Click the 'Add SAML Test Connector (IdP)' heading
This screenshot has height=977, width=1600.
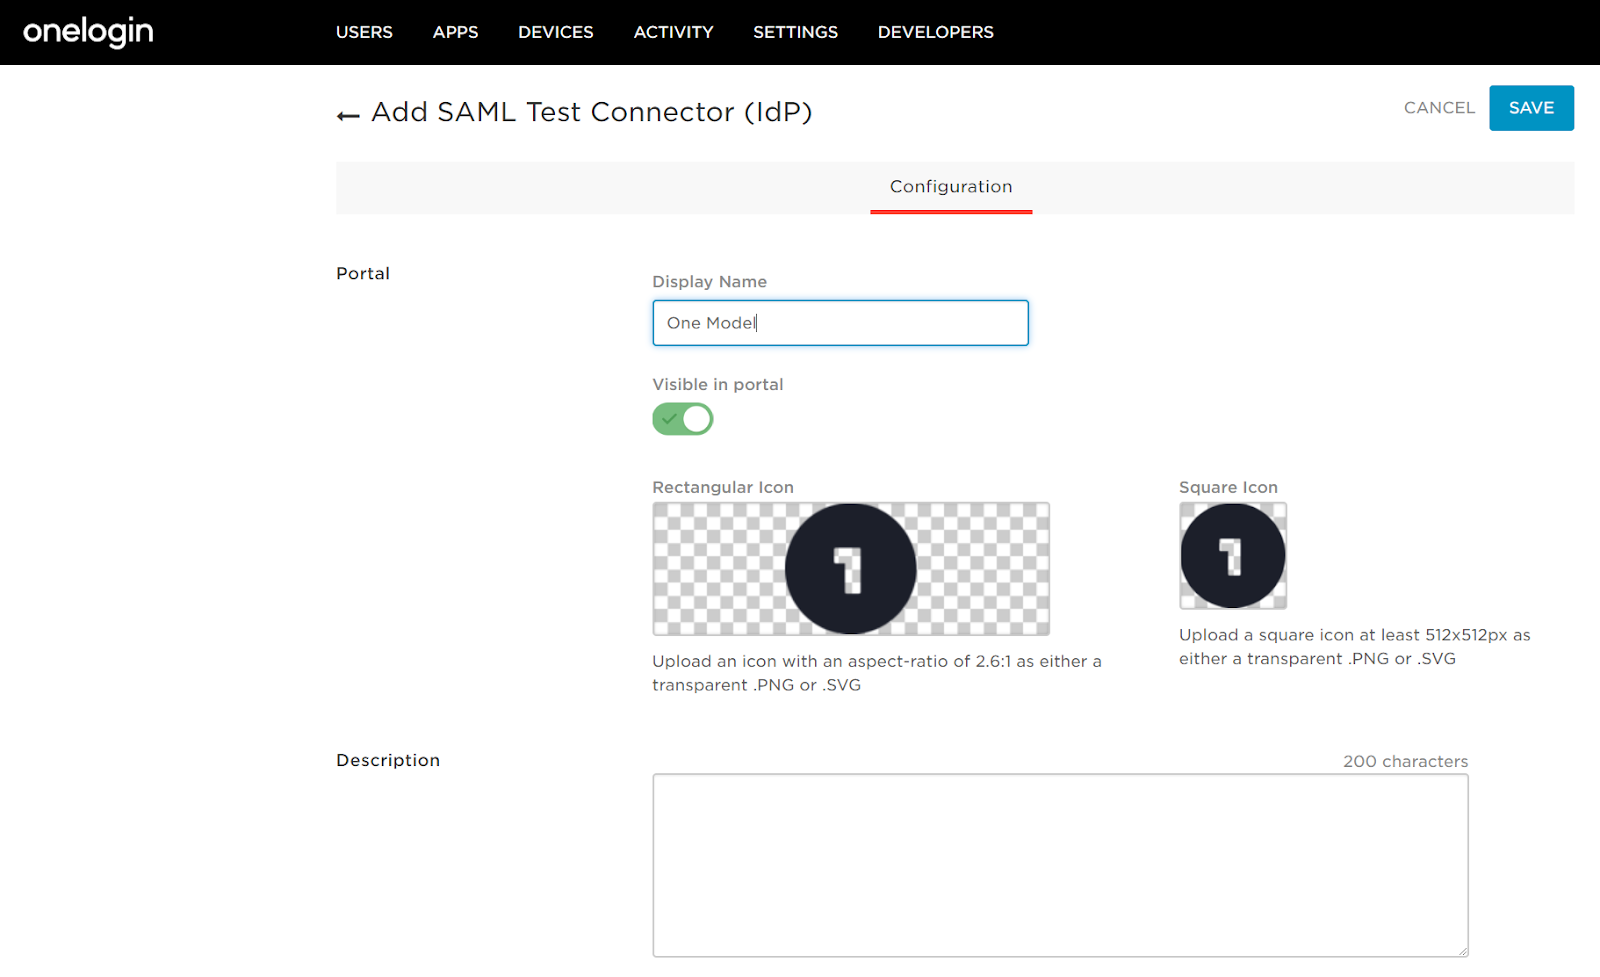click(592, 112)
